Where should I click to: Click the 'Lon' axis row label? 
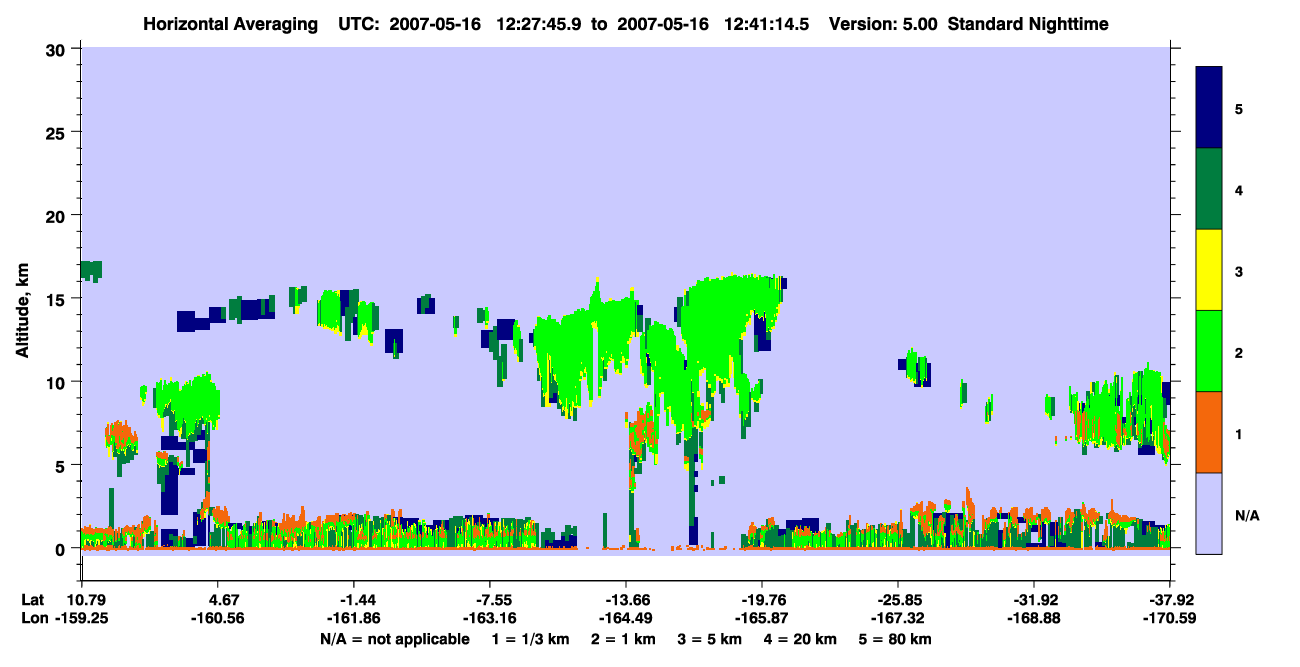coord(34,618)
